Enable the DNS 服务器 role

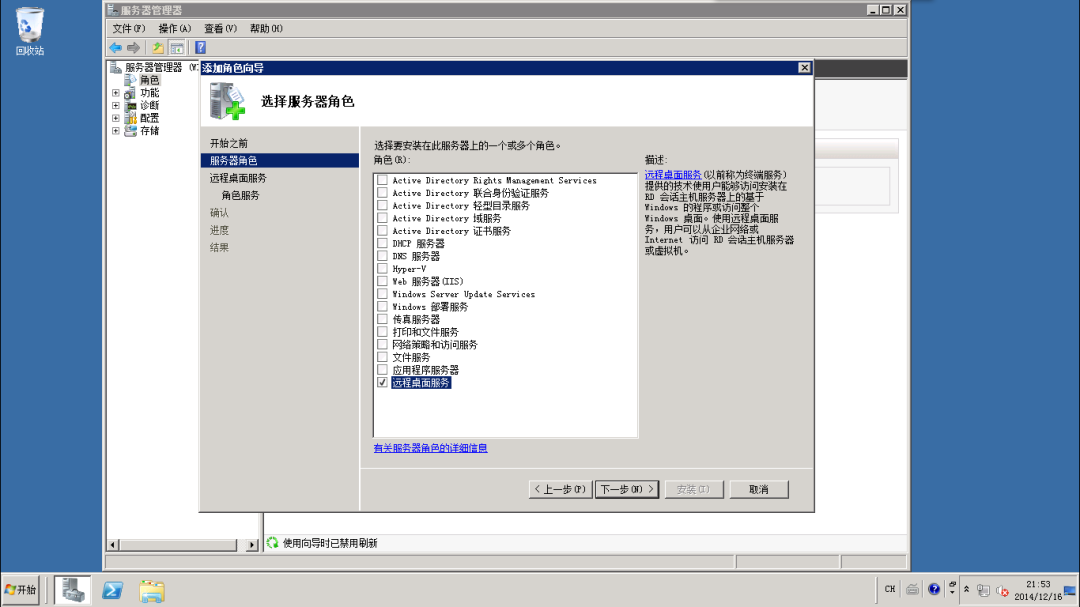382,256
